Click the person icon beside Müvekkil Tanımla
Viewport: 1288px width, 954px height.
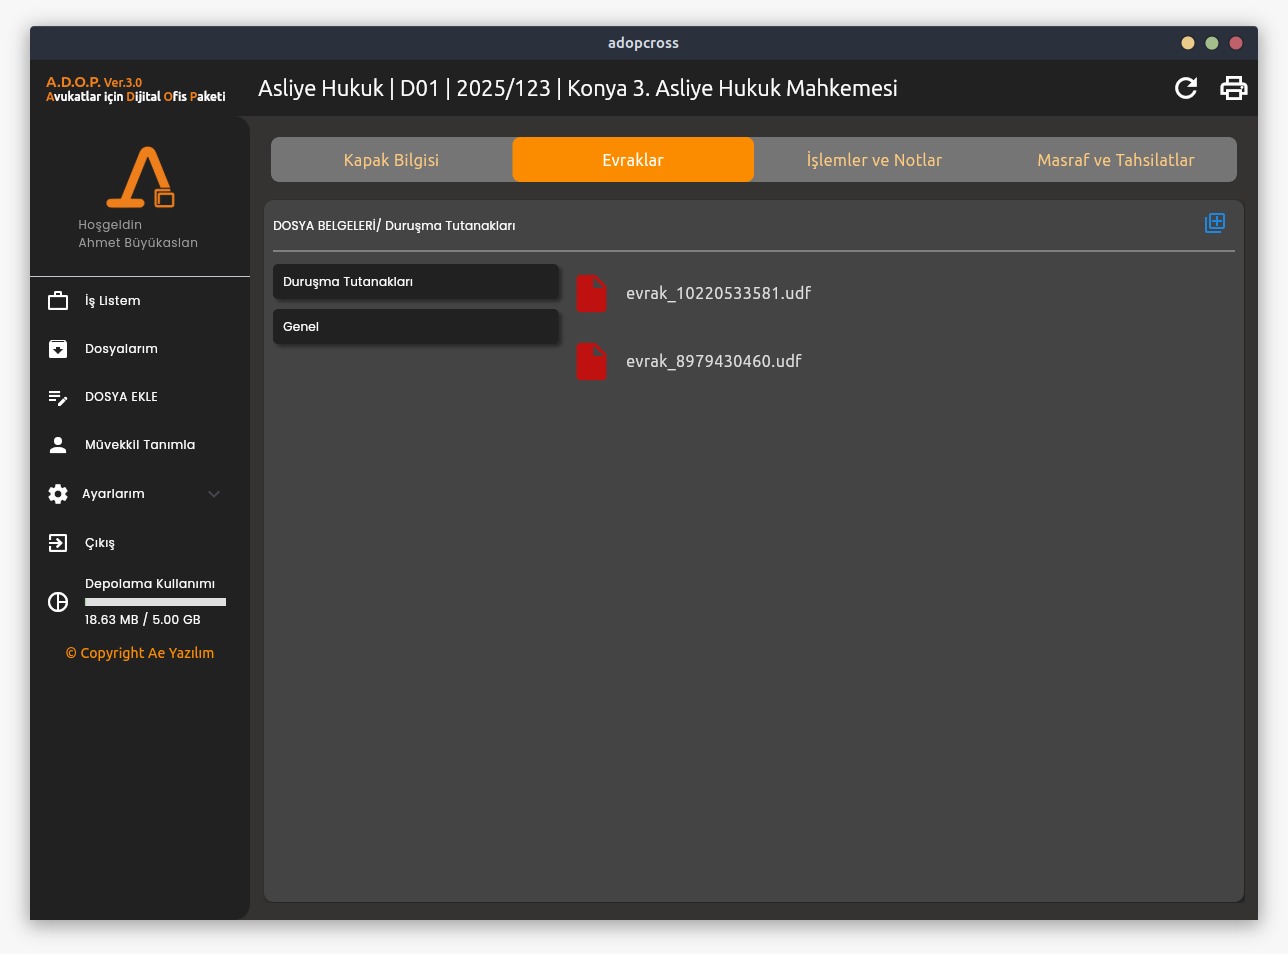click(x=58, y=445)
